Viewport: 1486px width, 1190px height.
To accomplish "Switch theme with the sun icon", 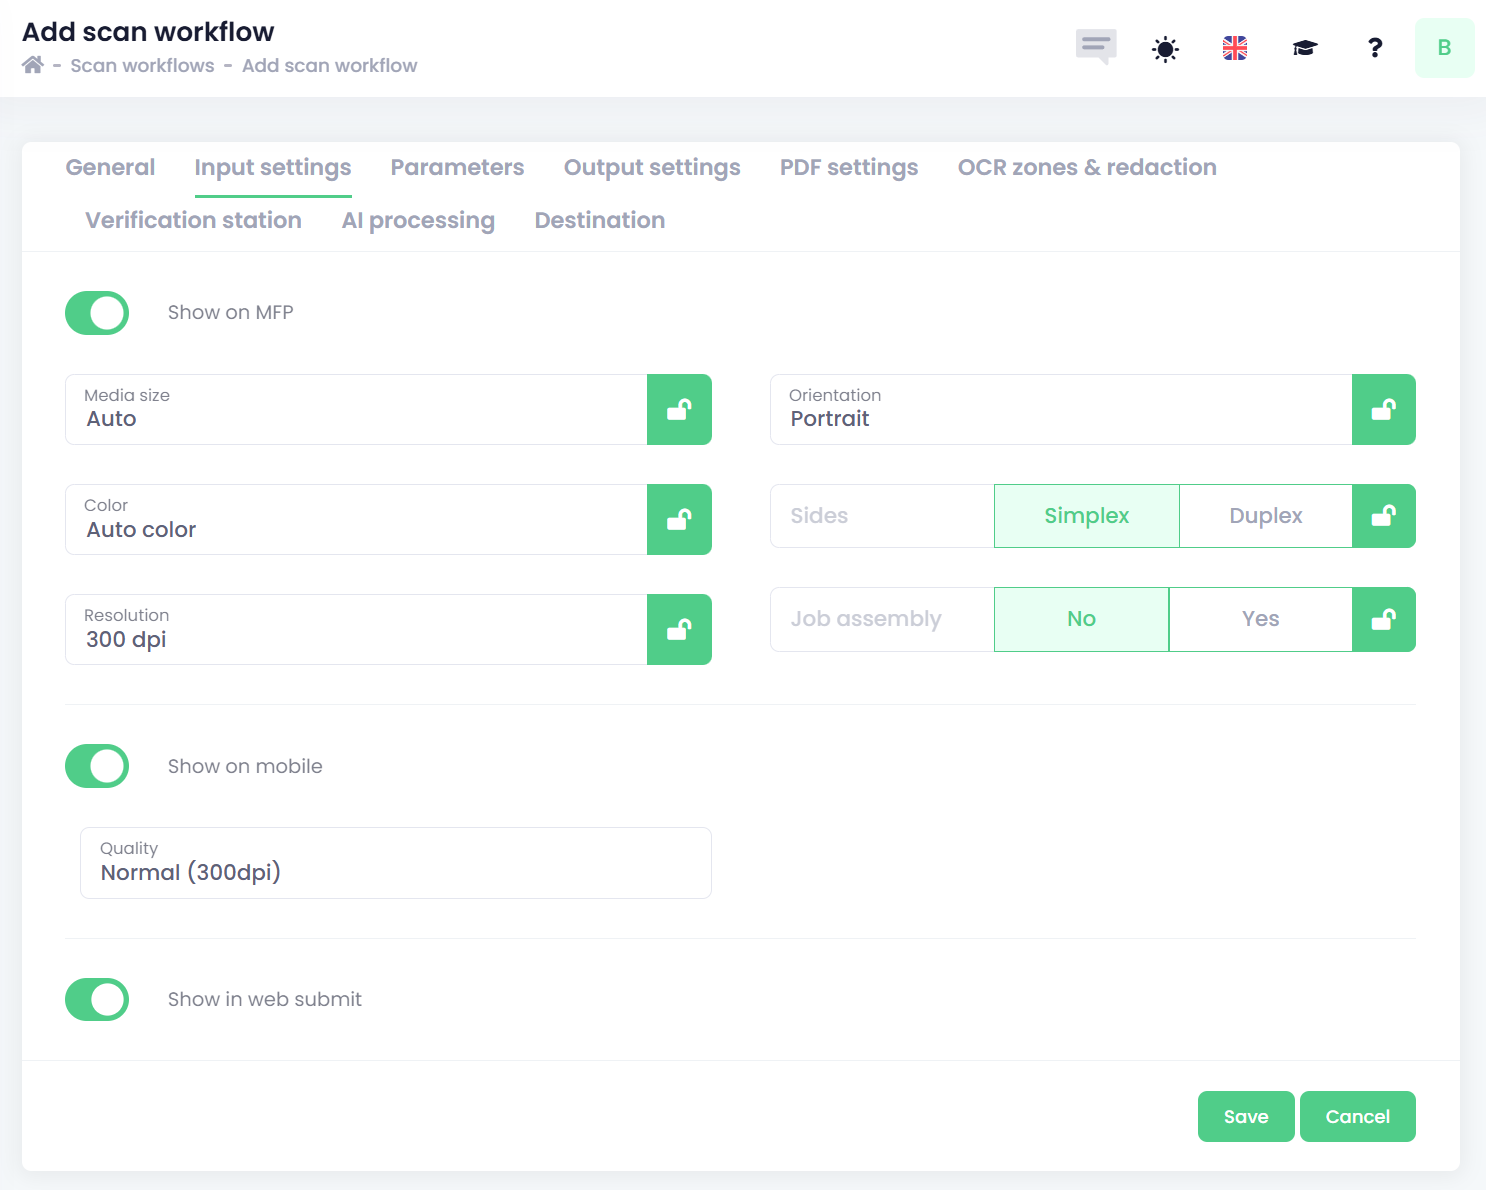I will pos(1165,48).
